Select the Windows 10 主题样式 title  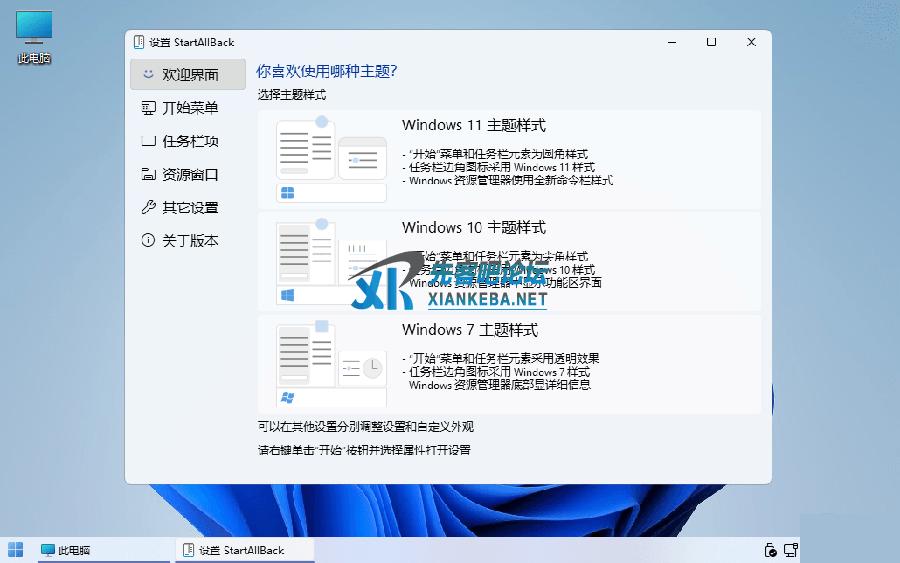(473, 227)
